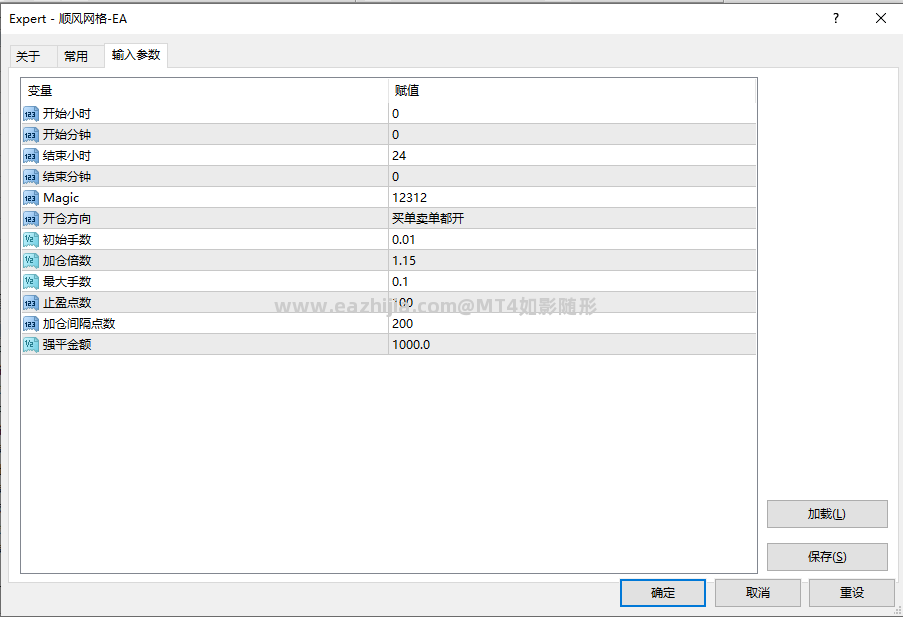This screenshot has width=903, height=617.
Task: Click the integer icon beside 结束分钟
Action: pyautogui.click(x=31, y=177)
